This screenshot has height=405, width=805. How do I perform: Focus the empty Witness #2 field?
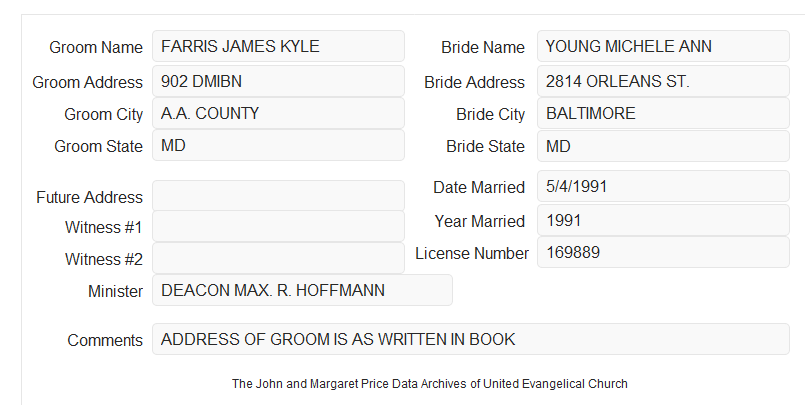tap(278, 258)
